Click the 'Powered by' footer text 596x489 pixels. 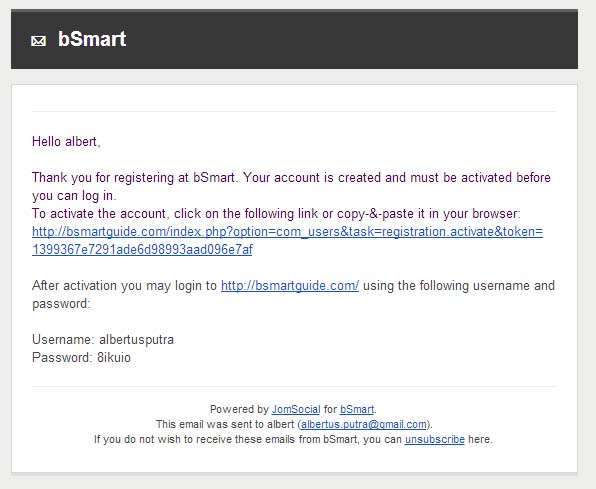point(239,409)
